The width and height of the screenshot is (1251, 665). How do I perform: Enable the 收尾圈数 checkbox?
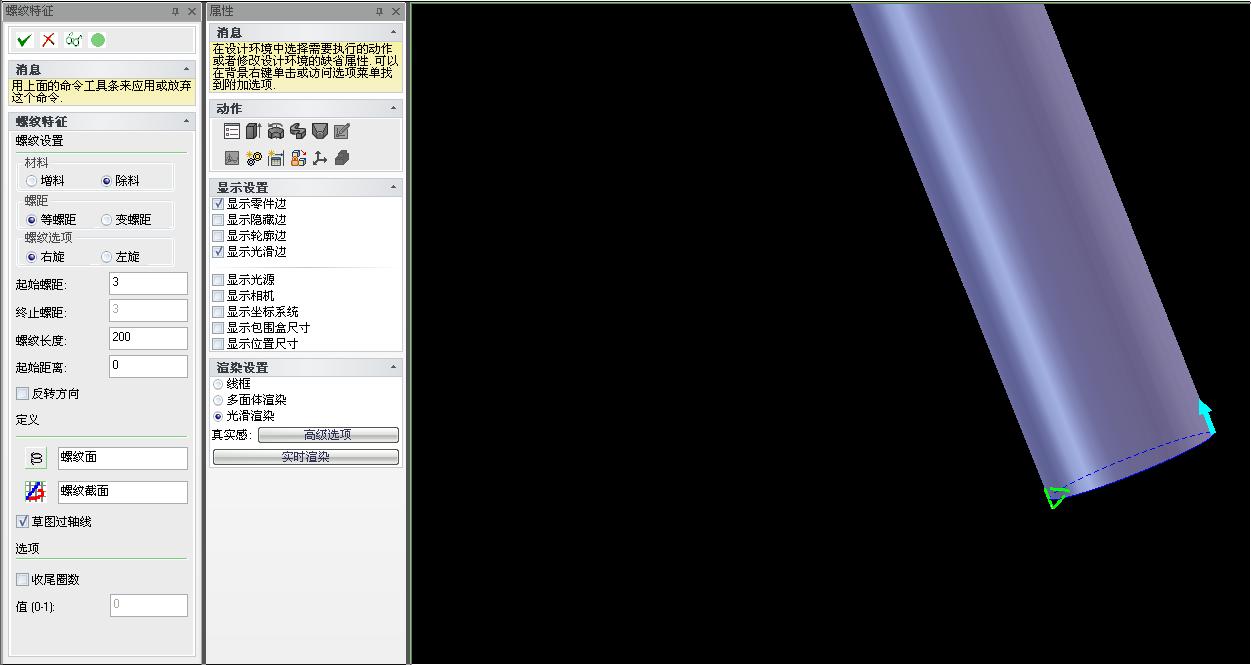23,580
